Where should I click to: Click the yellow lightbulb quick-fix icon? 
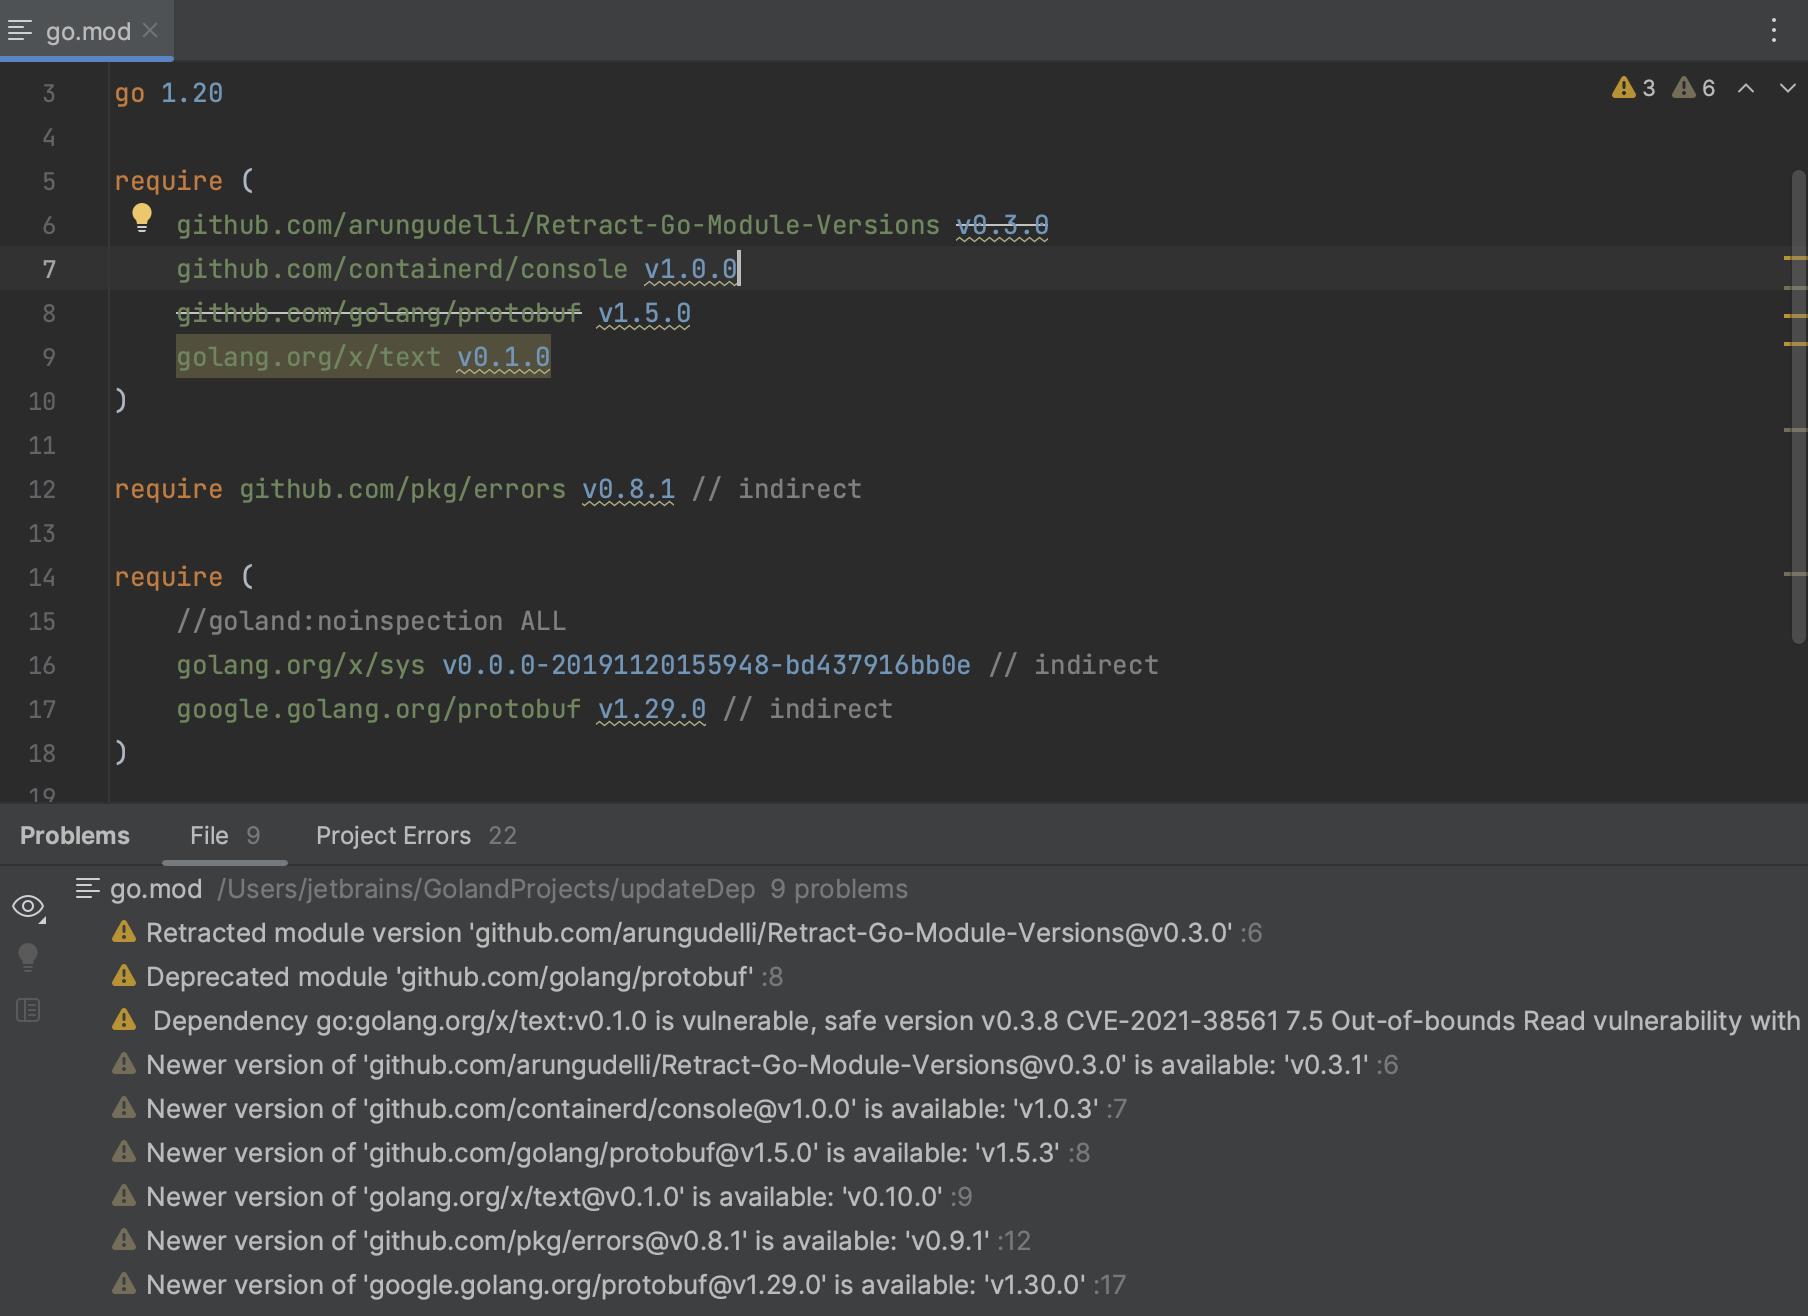[142, 217]
